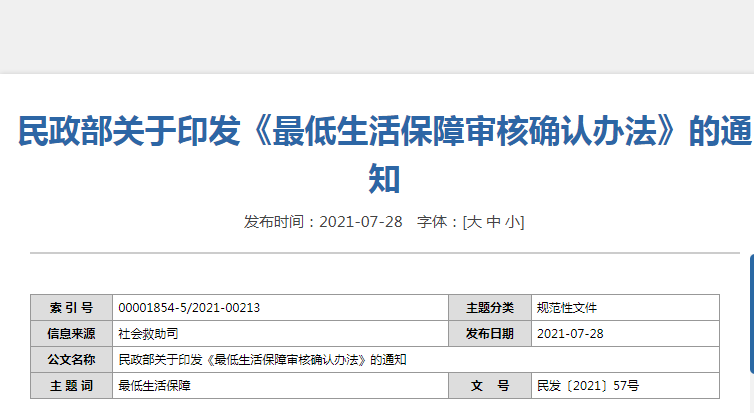Set font size to 中 (medium)

[493, 222]
